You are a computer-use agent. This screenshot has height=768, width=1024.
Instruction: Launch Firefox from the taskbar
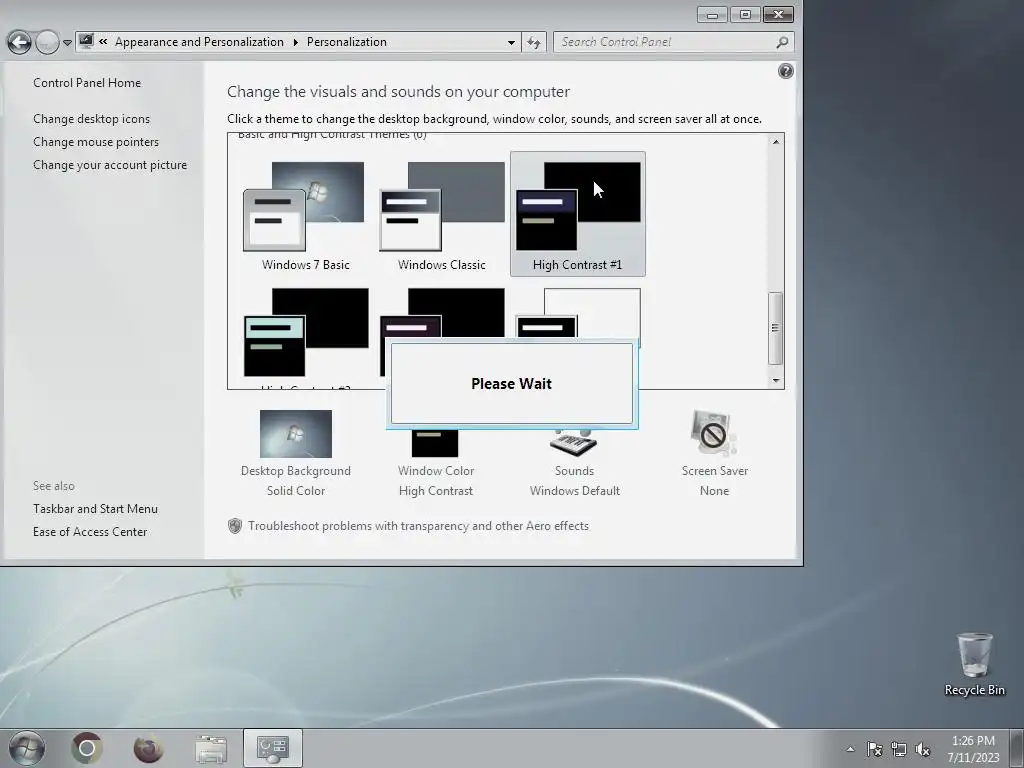pos(148,748)
